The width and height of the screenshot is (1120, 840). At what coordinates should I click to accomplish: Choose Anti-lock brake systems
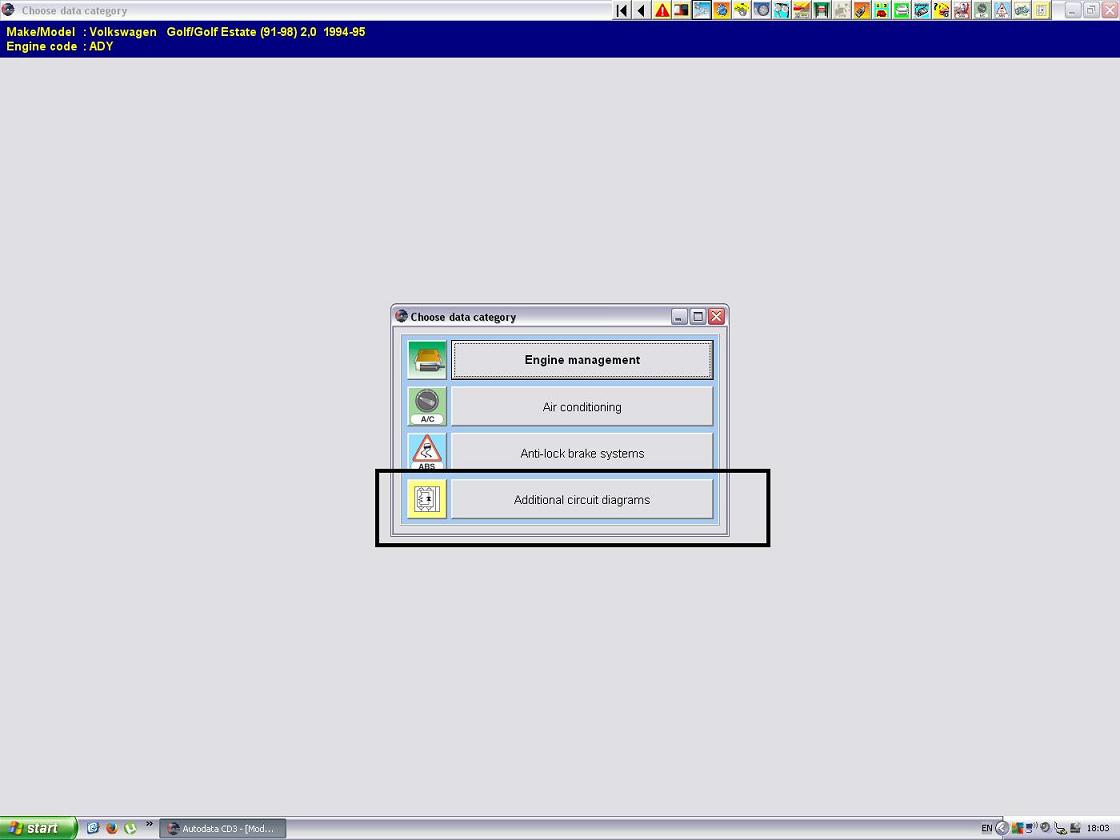pos(582,453)
